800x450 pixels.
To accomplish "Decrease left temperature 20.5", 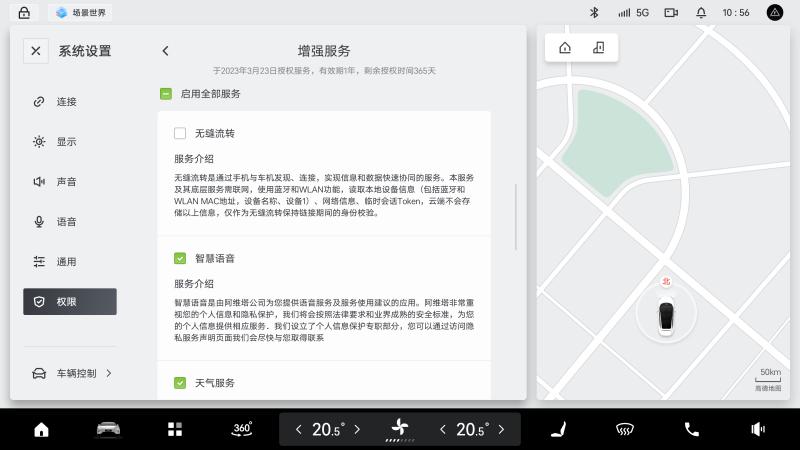I will [298, 430].
